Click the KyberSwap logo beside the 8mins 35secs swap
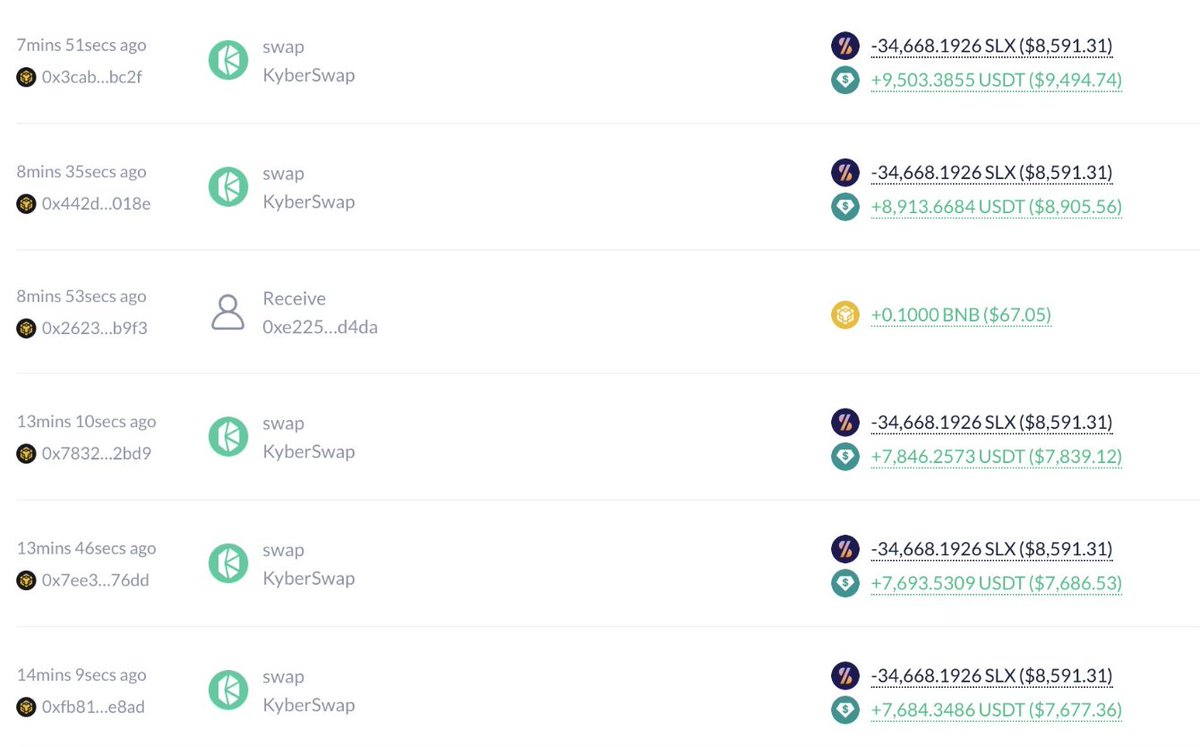Image resolution: width=1200 pixels, height=747 pixels. (228, 187)
